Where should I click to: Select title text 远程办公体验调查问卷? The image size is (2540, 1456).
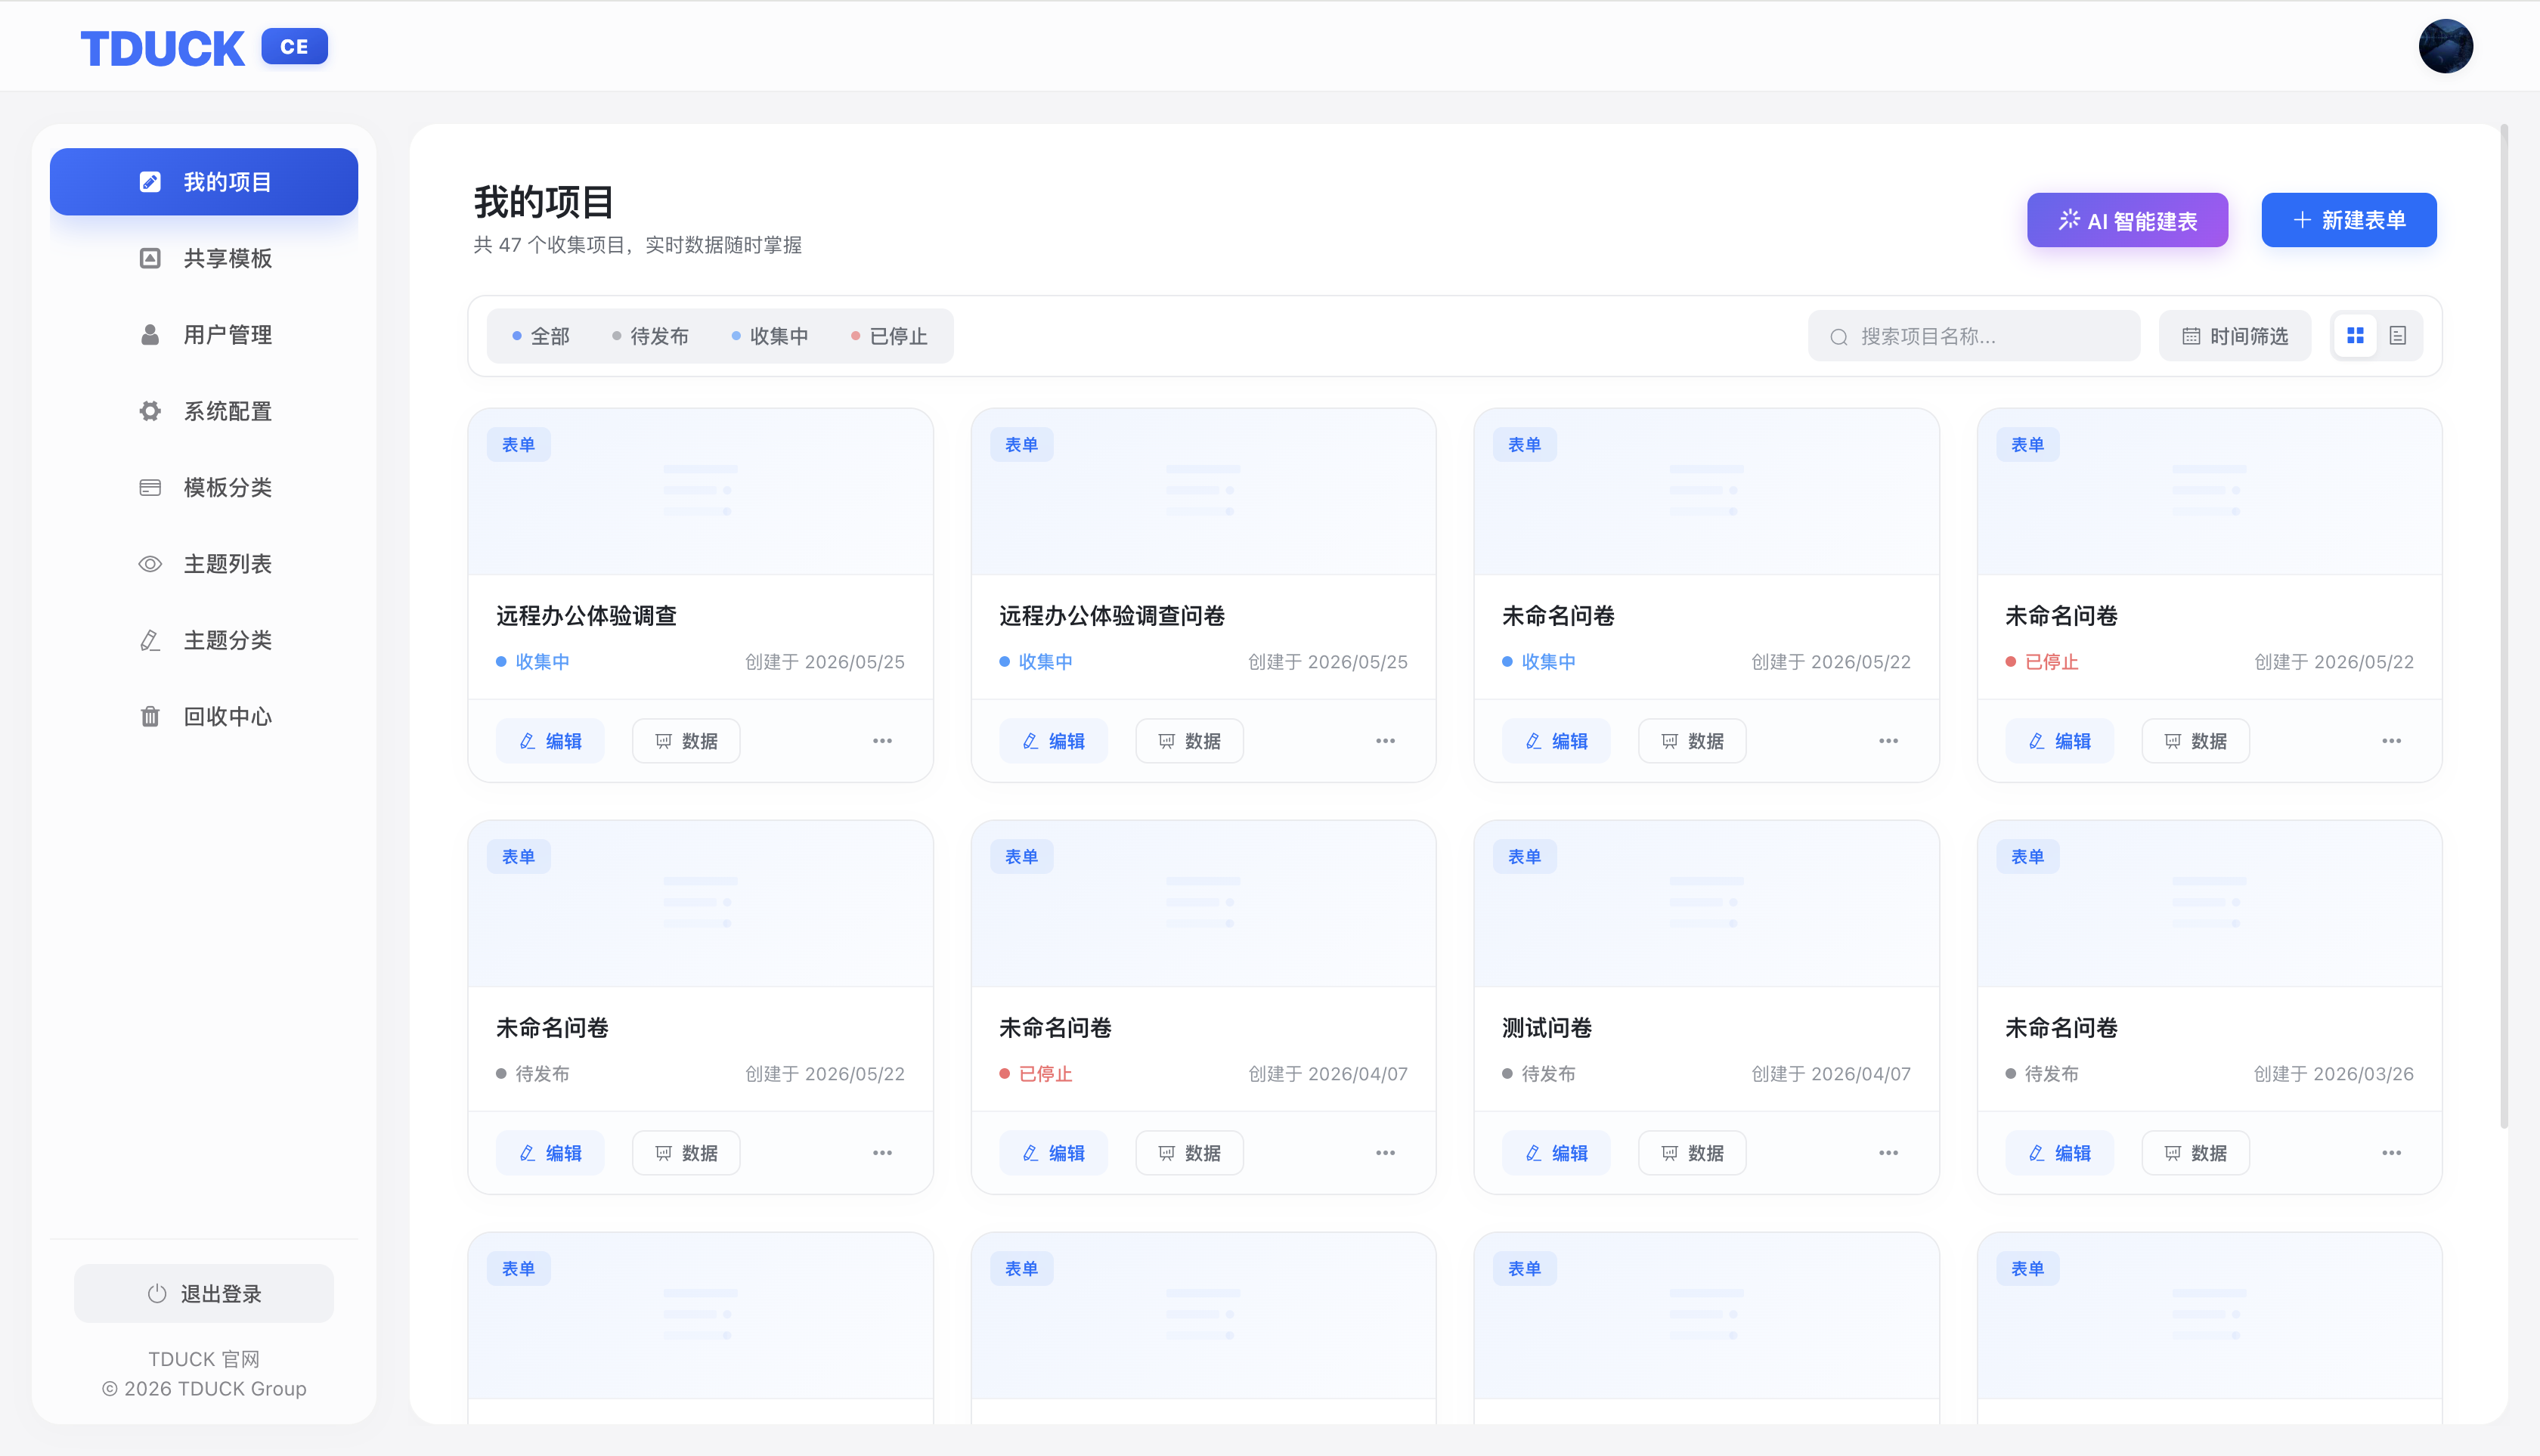(1112, 616)
